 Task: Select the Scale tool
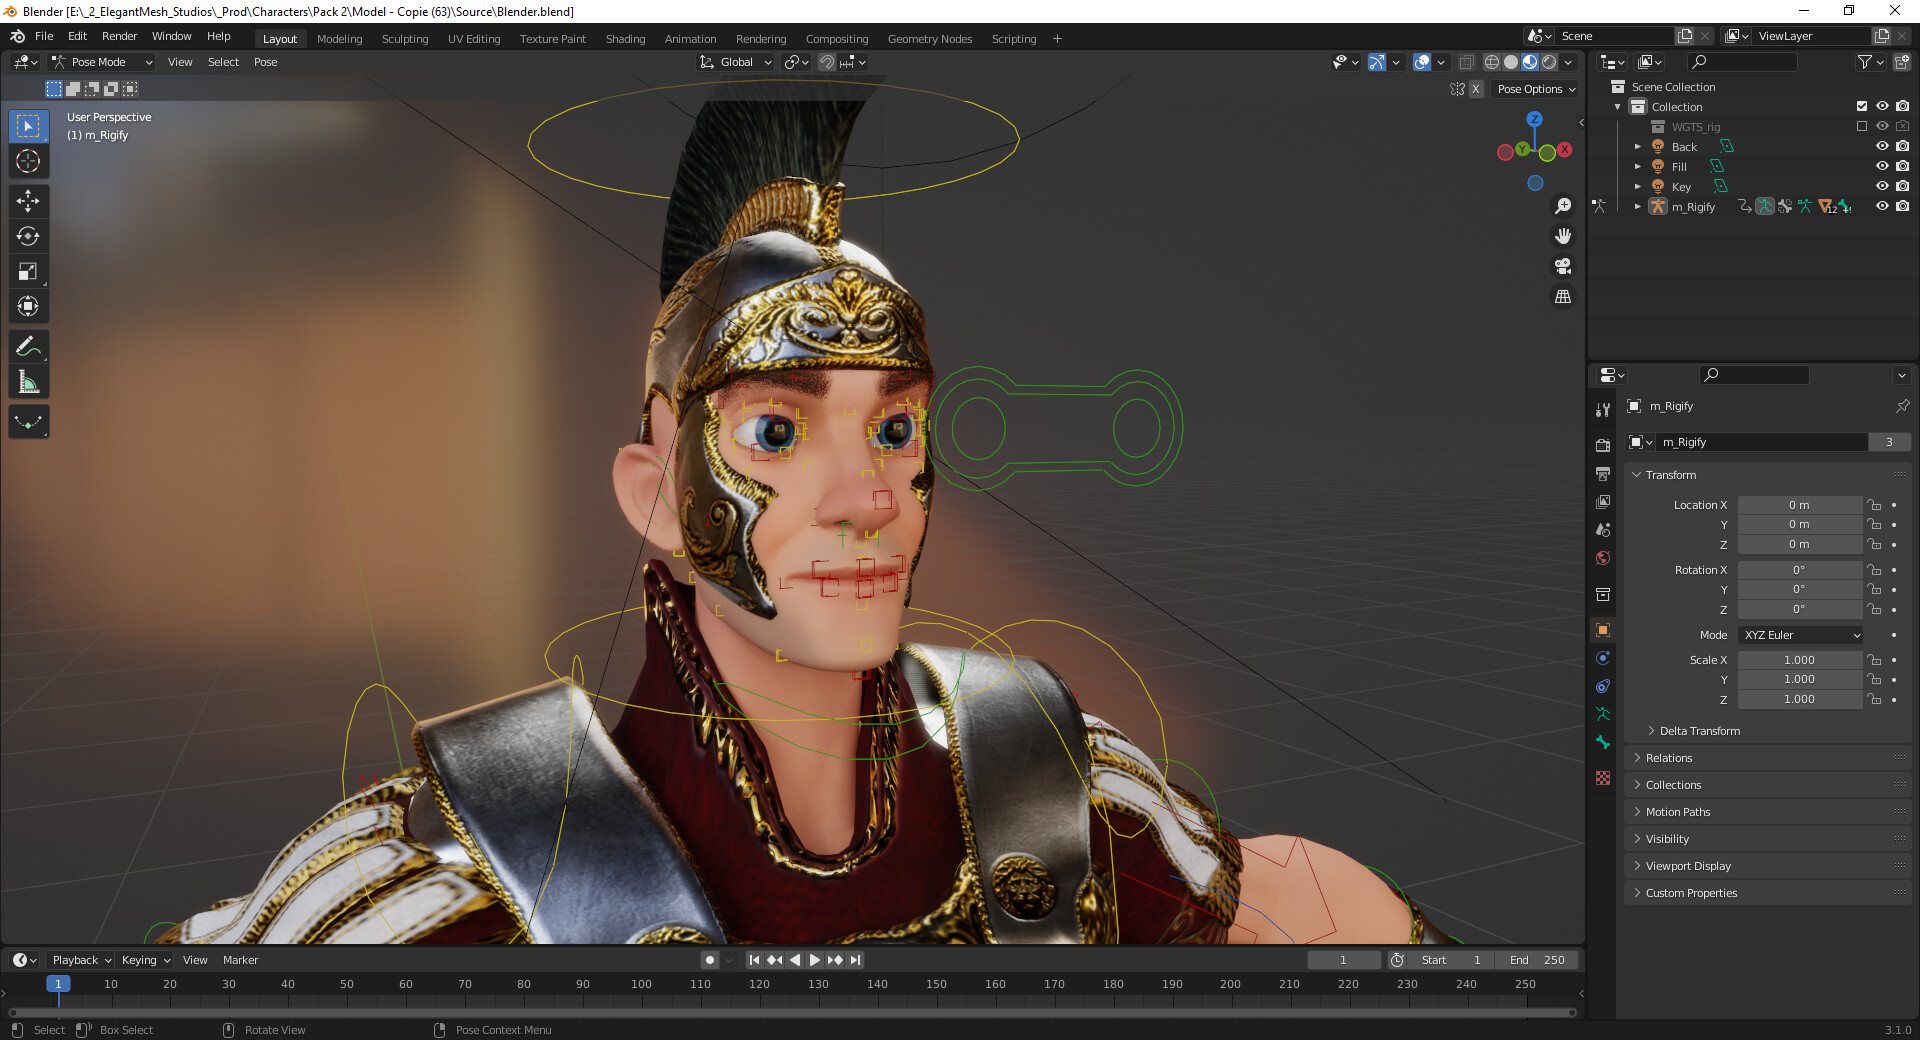click(28, 272)
